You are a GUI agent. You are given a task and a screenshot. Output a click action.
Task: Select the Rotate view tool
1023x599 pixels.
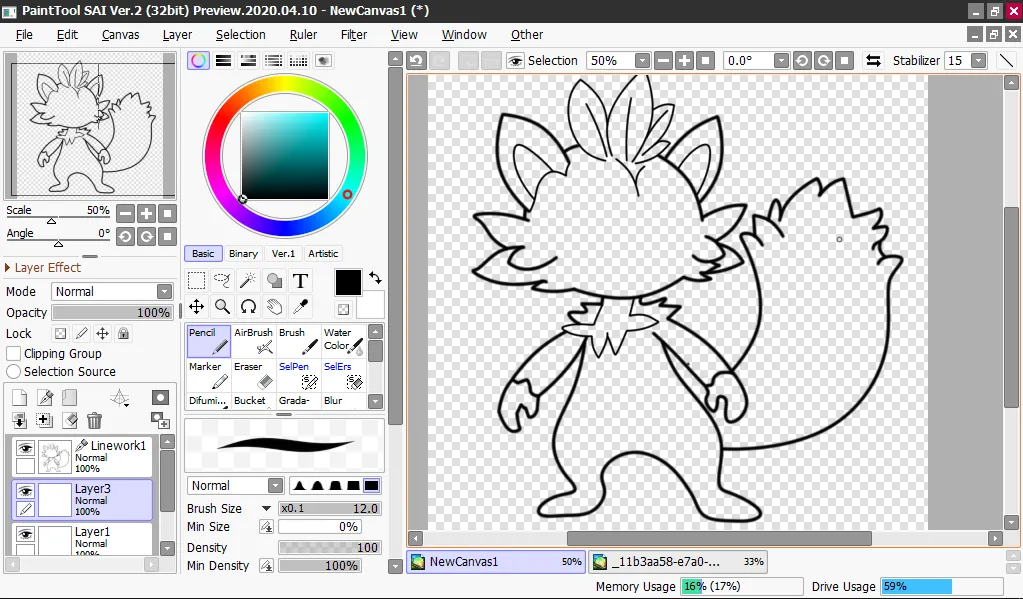pyautogui.click(x=248, y=307)
